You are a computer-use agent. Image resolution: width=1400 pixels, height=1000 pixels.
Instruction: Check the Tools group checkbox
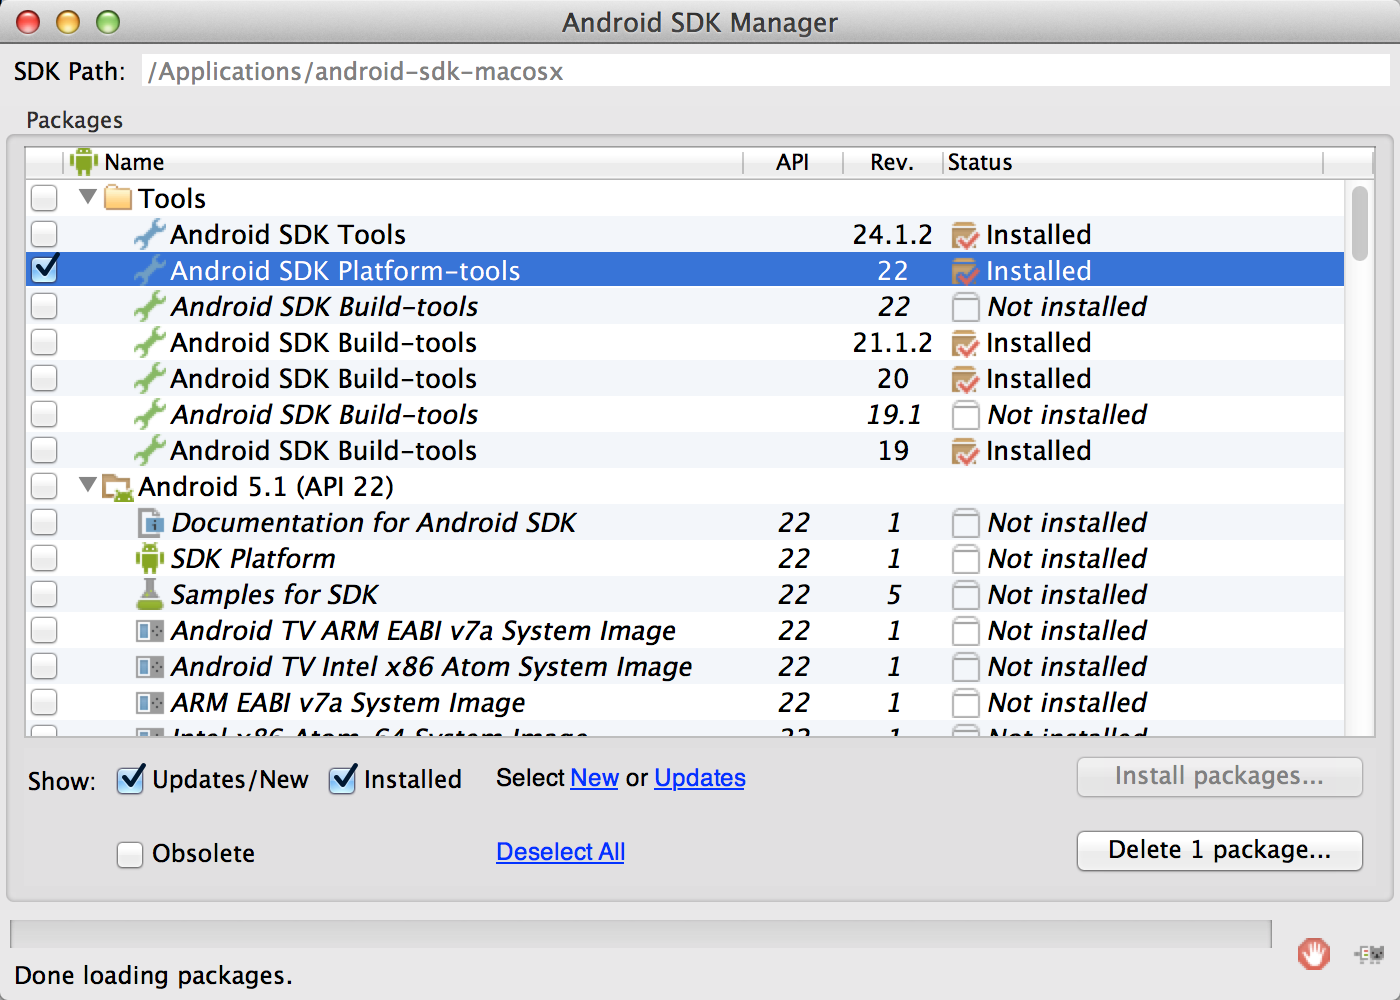point(44,198)
